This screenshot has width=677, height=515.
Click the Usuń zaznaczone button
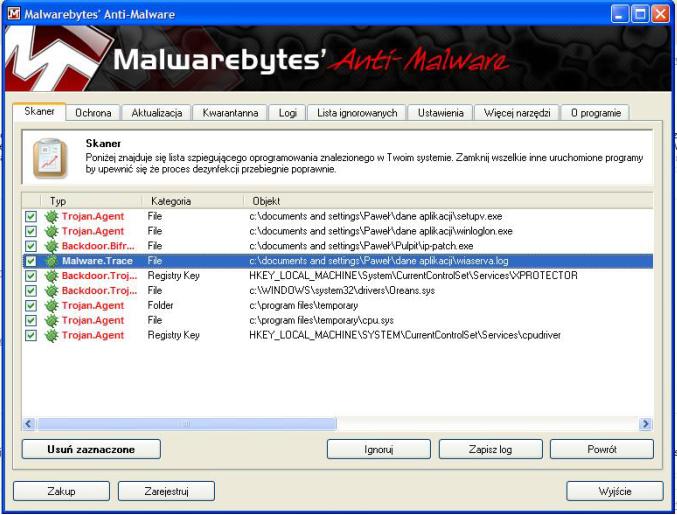(x=91, y=449)
